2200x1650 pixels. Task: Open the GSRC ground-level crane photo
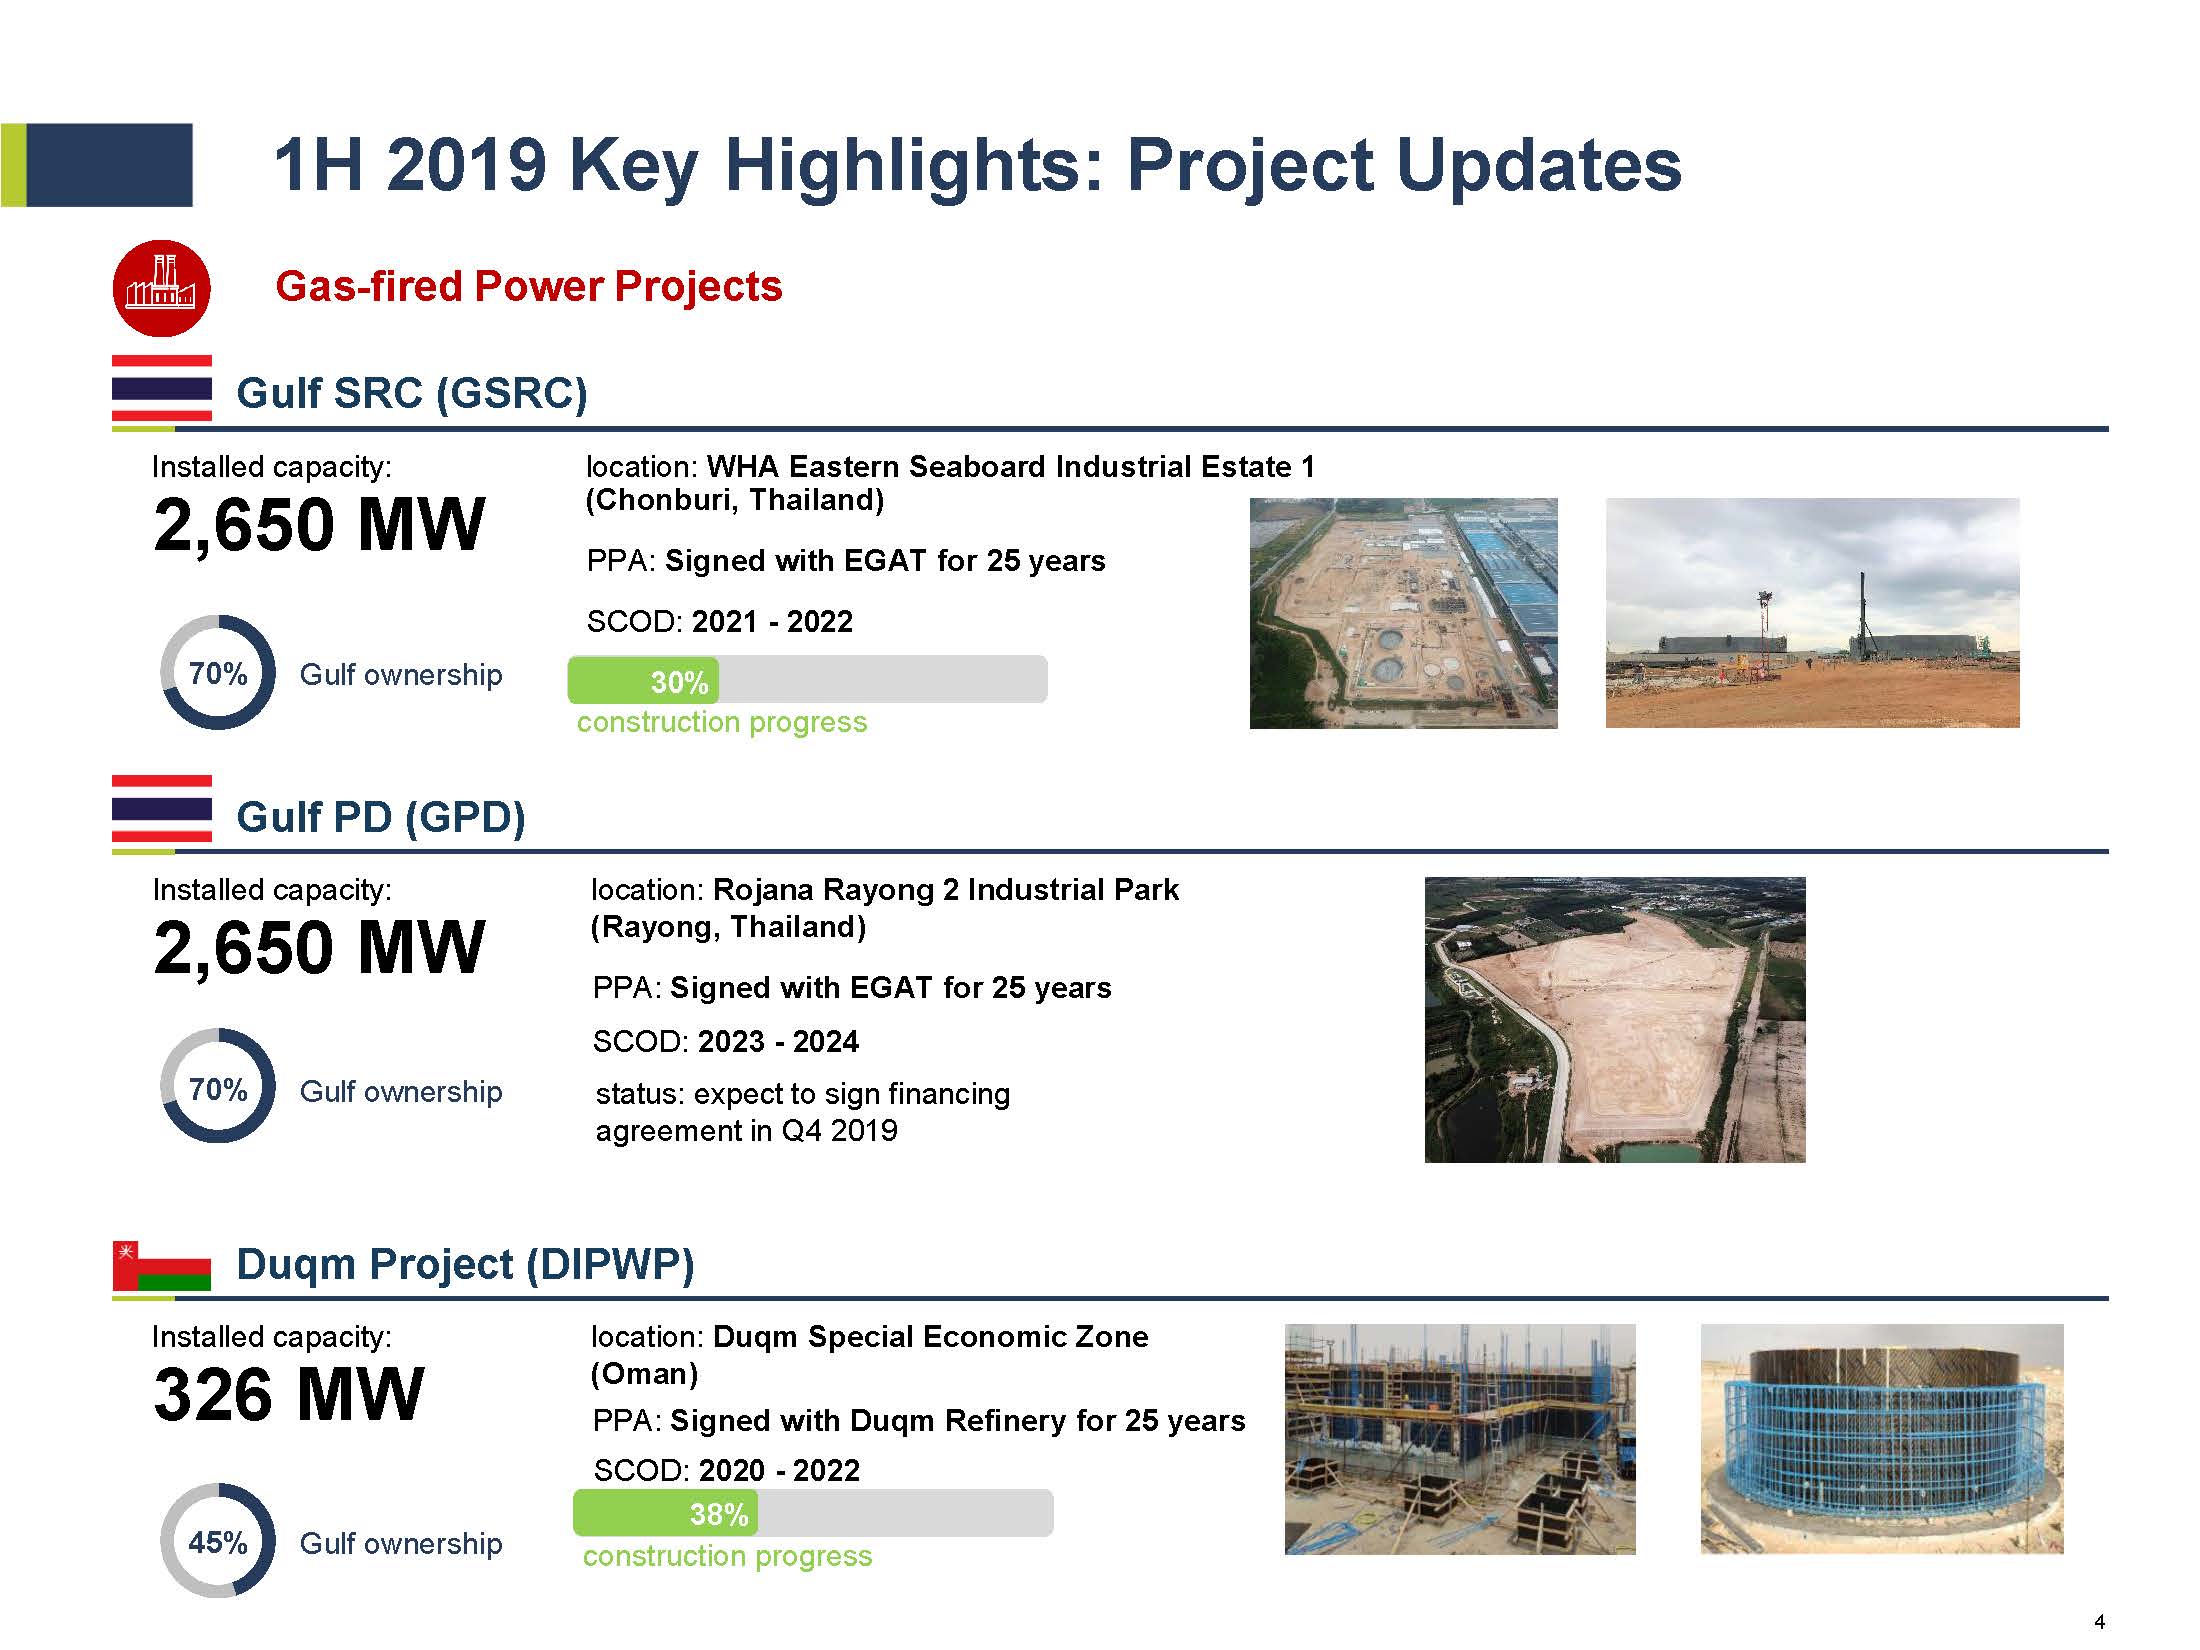(x=1812, y=613)
